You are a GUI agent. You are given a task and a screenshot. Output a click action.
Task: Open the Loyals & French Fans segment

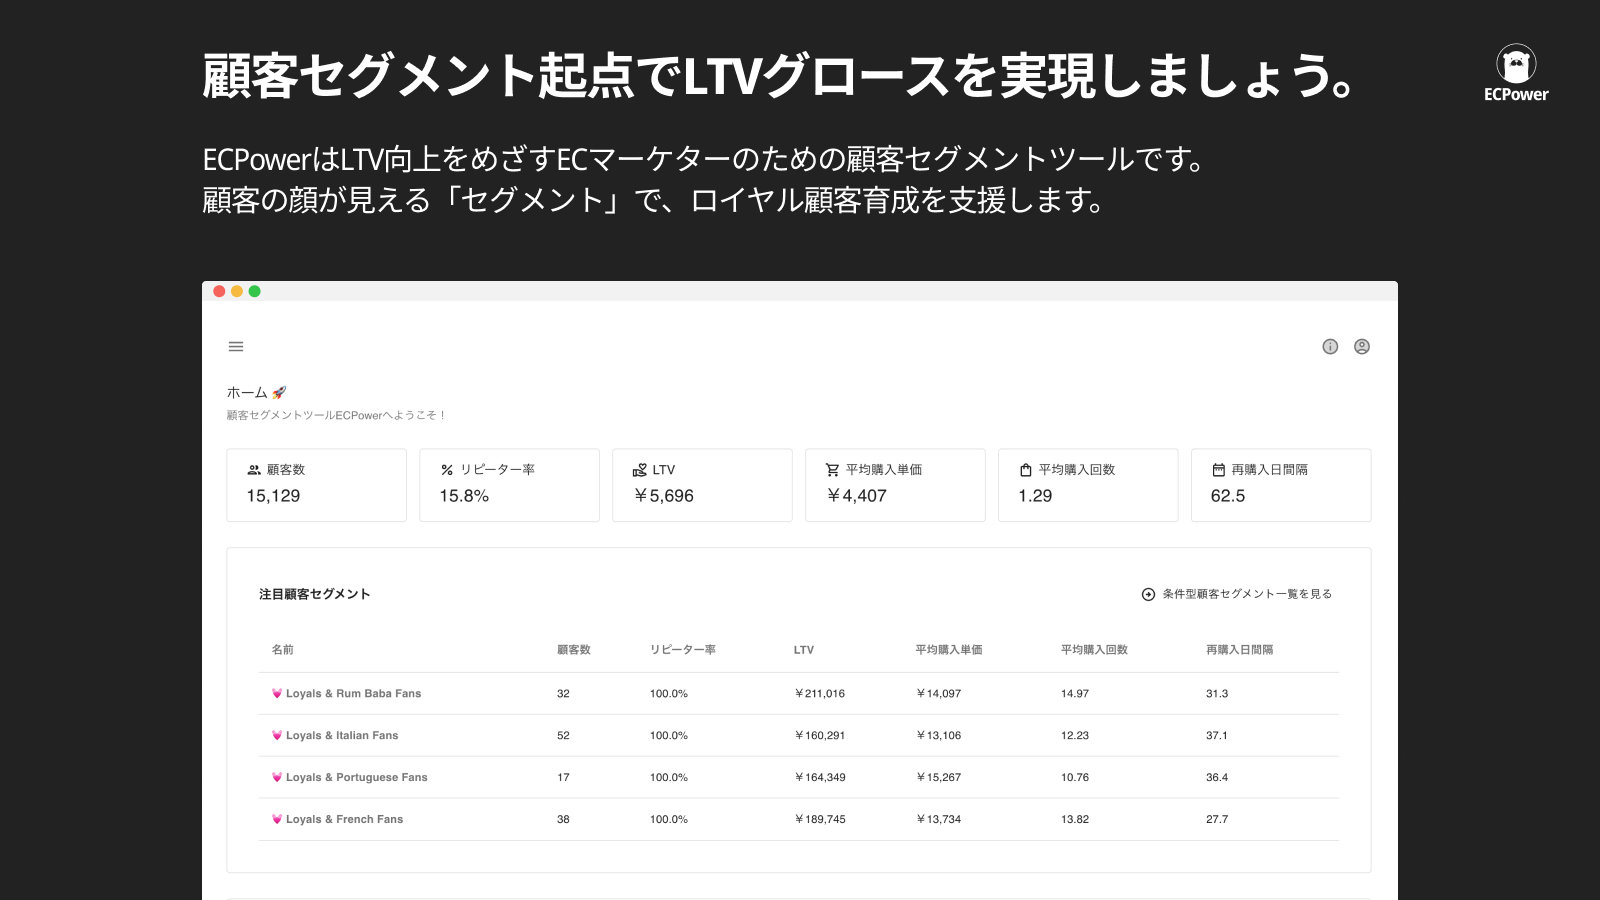pos(344,819)
